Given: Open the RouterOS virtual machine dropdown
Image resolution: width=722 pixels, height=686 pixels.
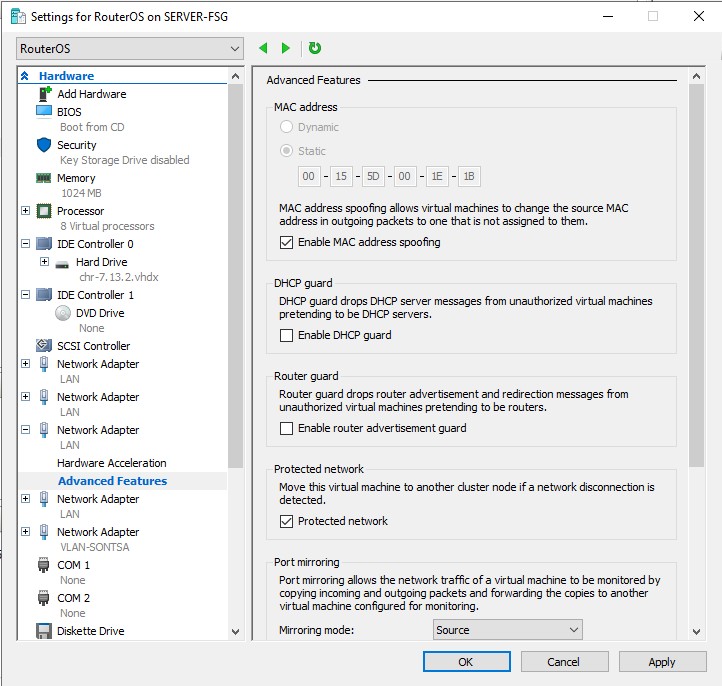Looking at the screenshot, I should pos(130,48).
